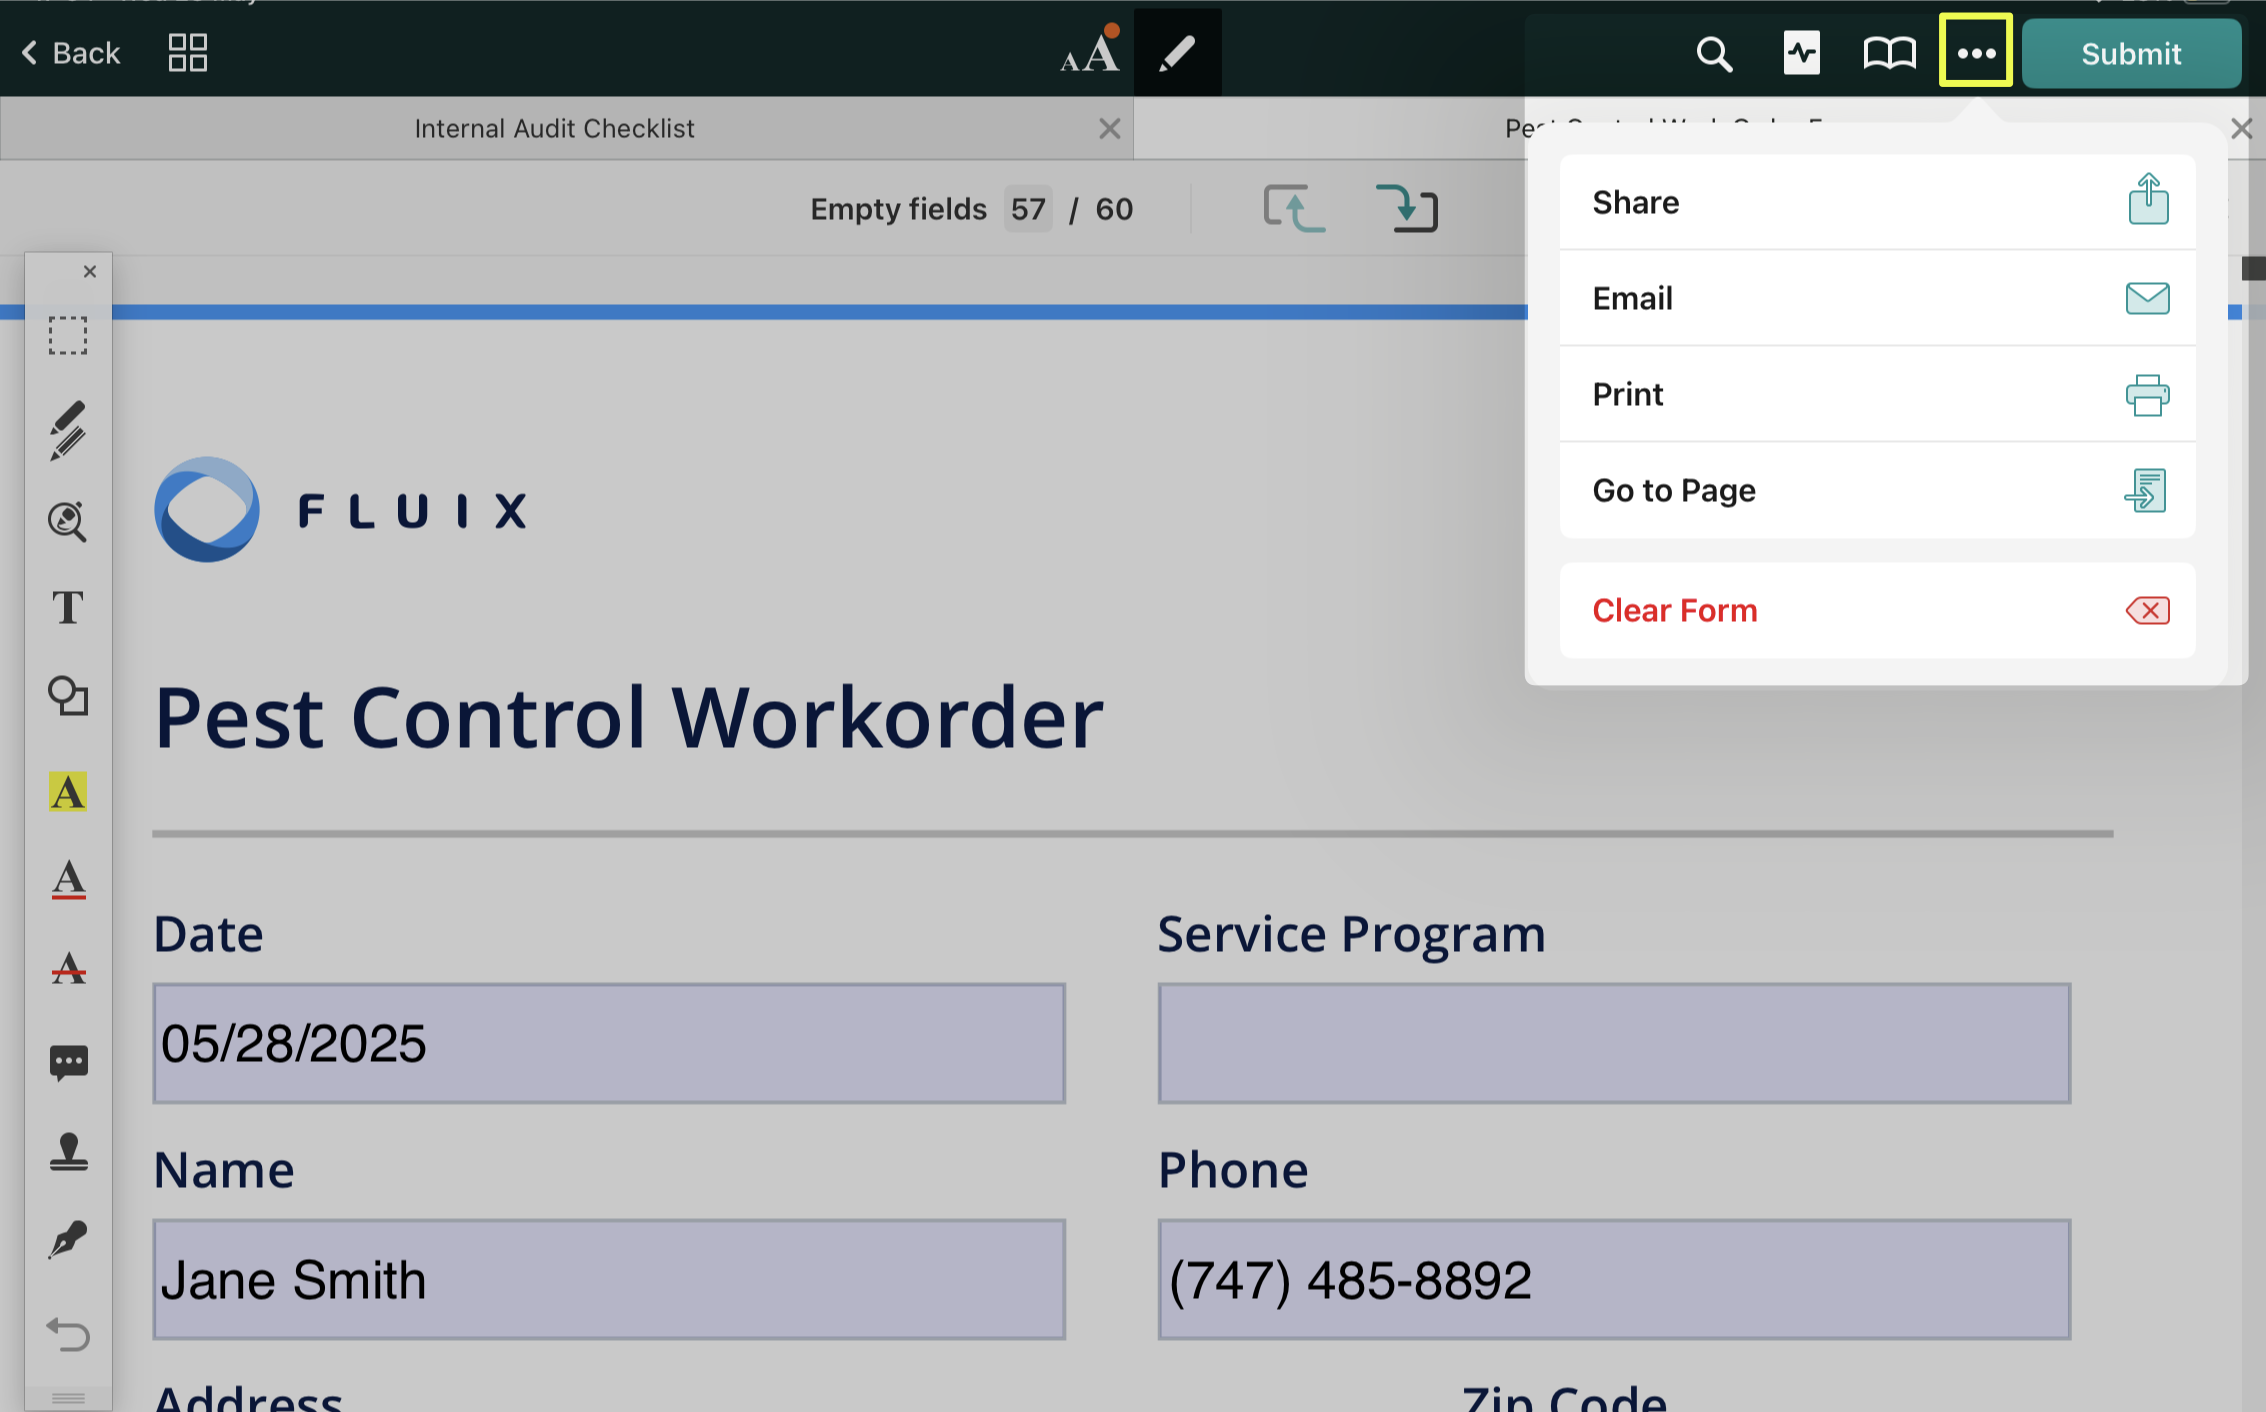Select the stamp tool
Viewport: 2266px width, 1412px height.
click(68, 1152)
